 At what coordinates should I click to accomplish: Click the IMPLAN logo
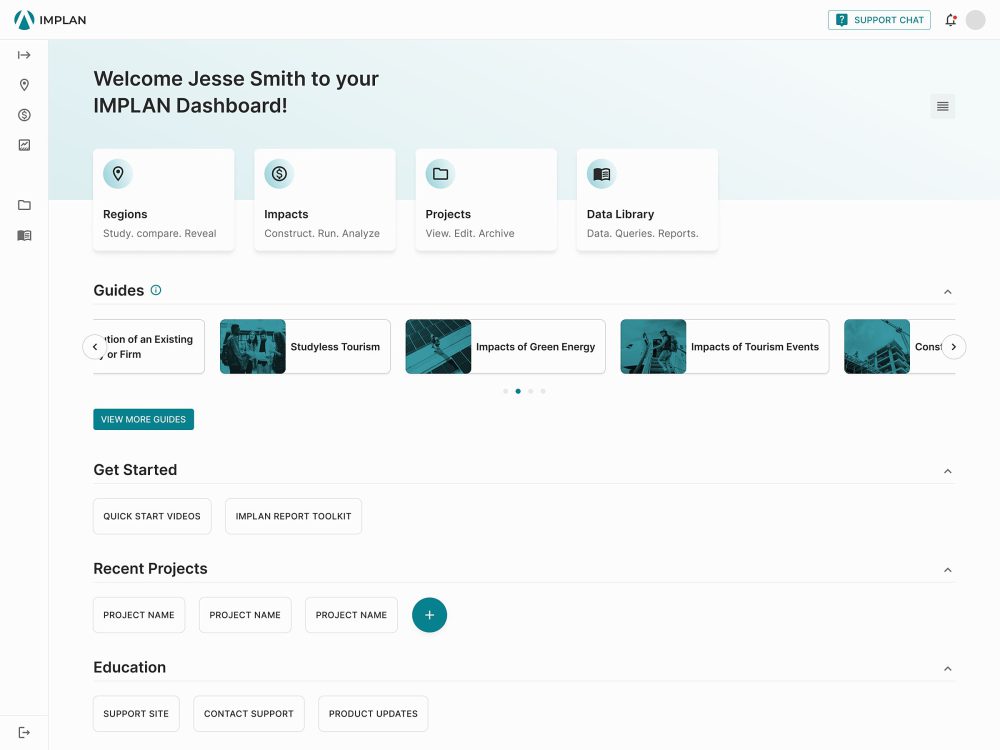coord(50,20)
